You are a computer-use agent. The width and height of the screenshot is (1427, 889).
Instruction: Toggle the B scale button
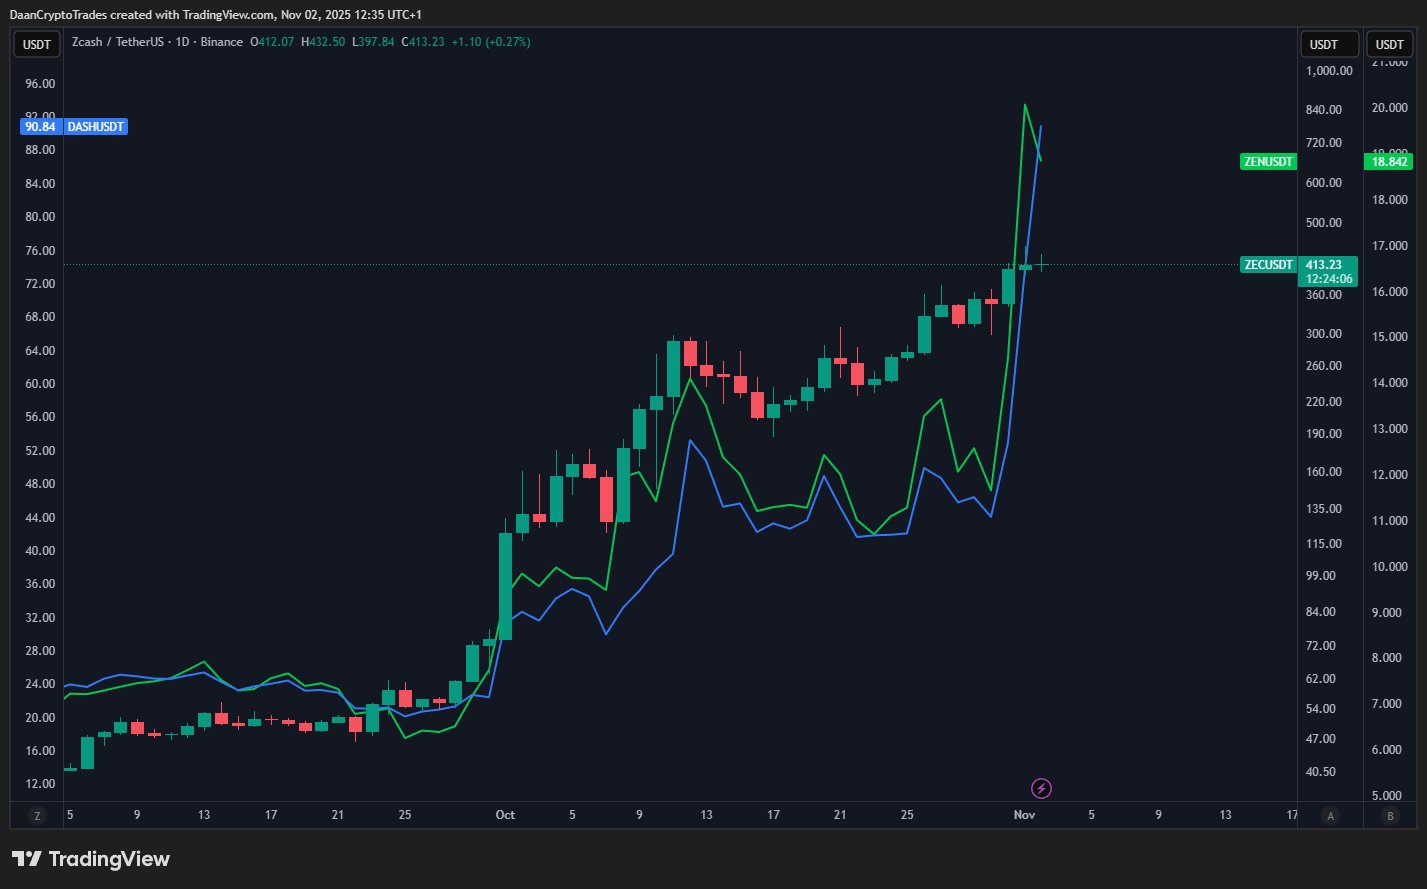[1389, 815]
